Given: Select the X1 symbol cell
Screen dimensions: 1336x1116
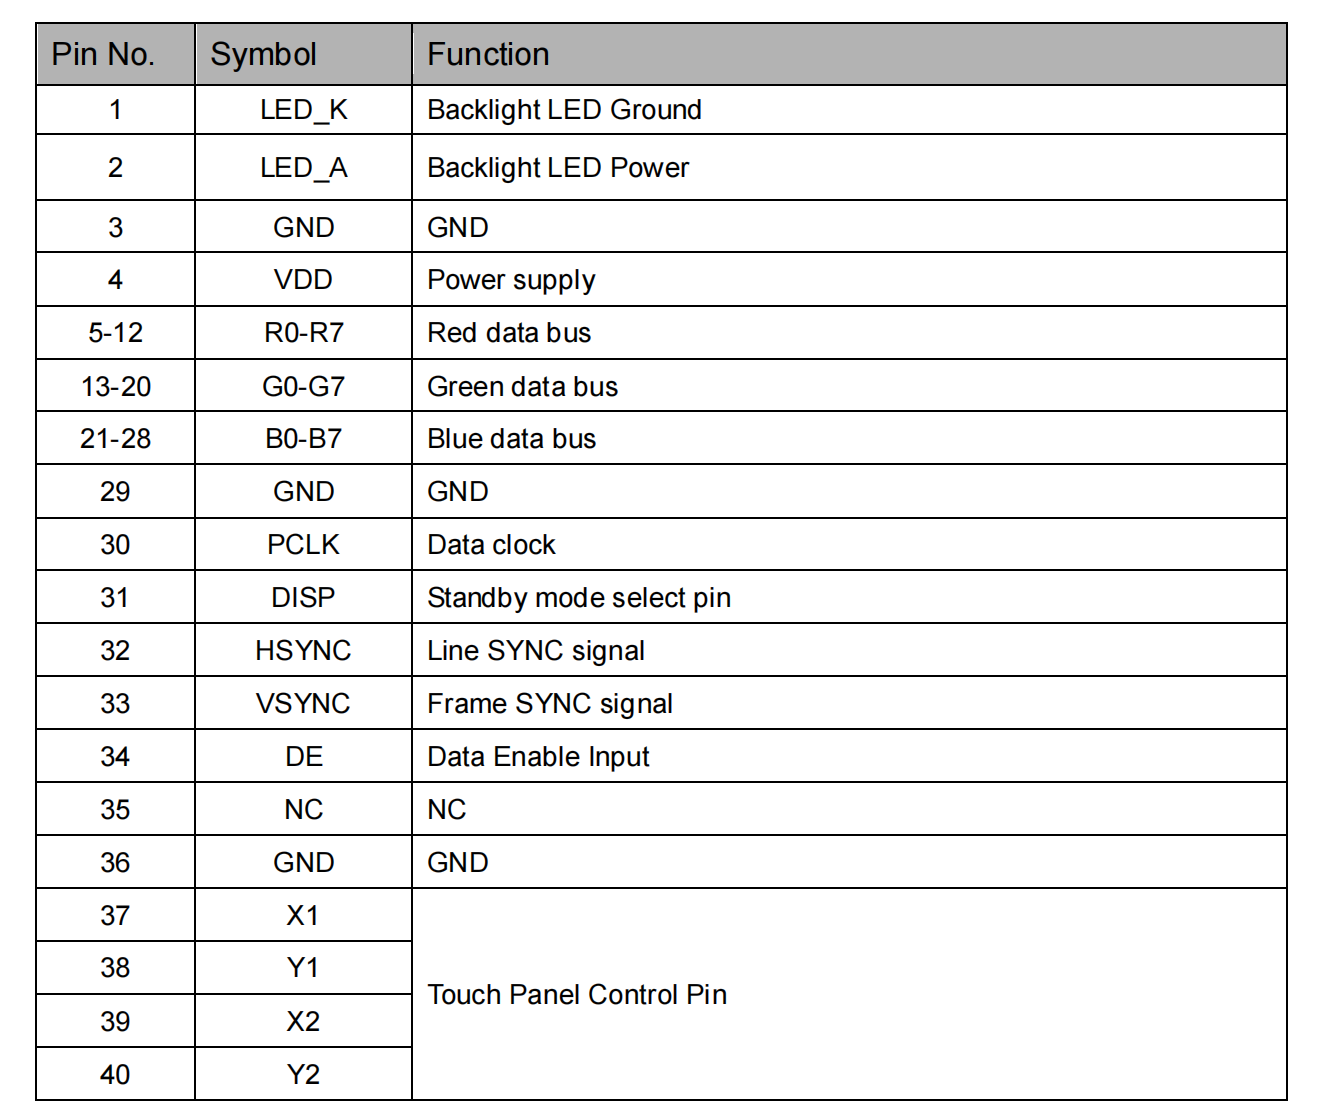Looking at the screenshot, I should (303, 916).
